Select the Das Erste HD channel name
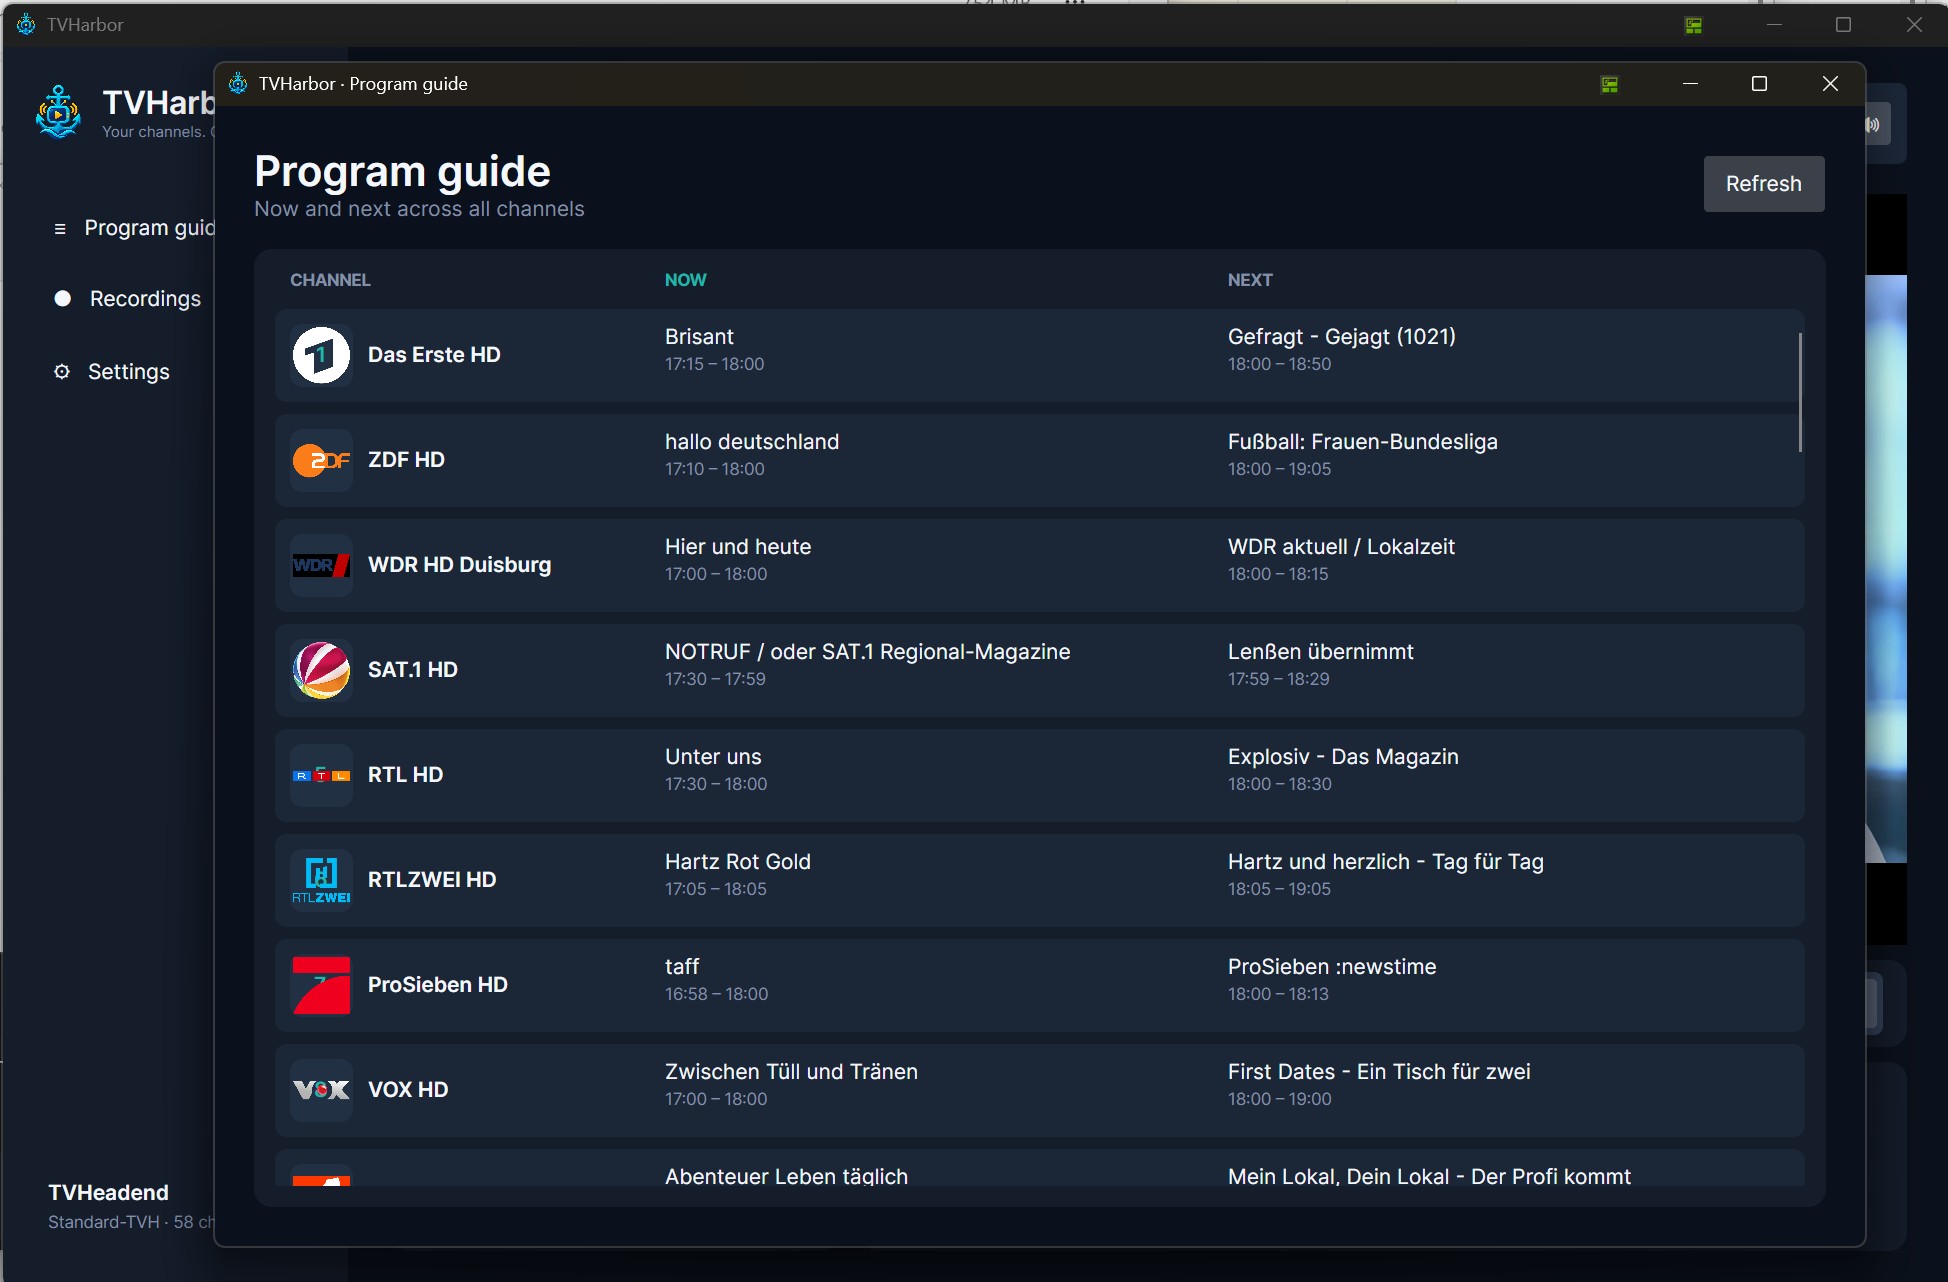Image resolution: width=1948 pixels, height=1282 pixels. pyautogui.click(x=434, y=355)
